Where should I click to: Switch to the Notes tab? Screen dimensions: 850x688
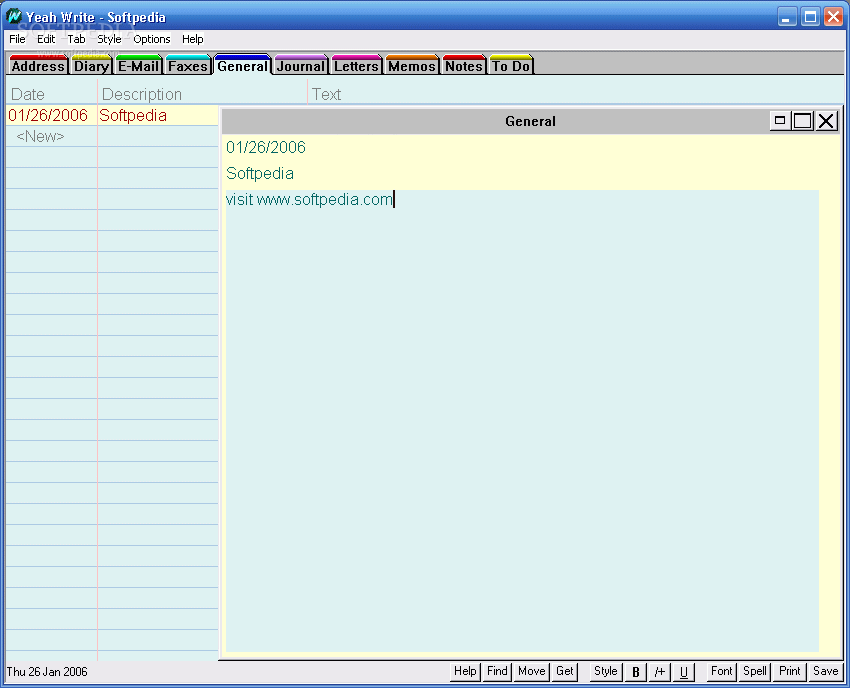coord(464,65)
